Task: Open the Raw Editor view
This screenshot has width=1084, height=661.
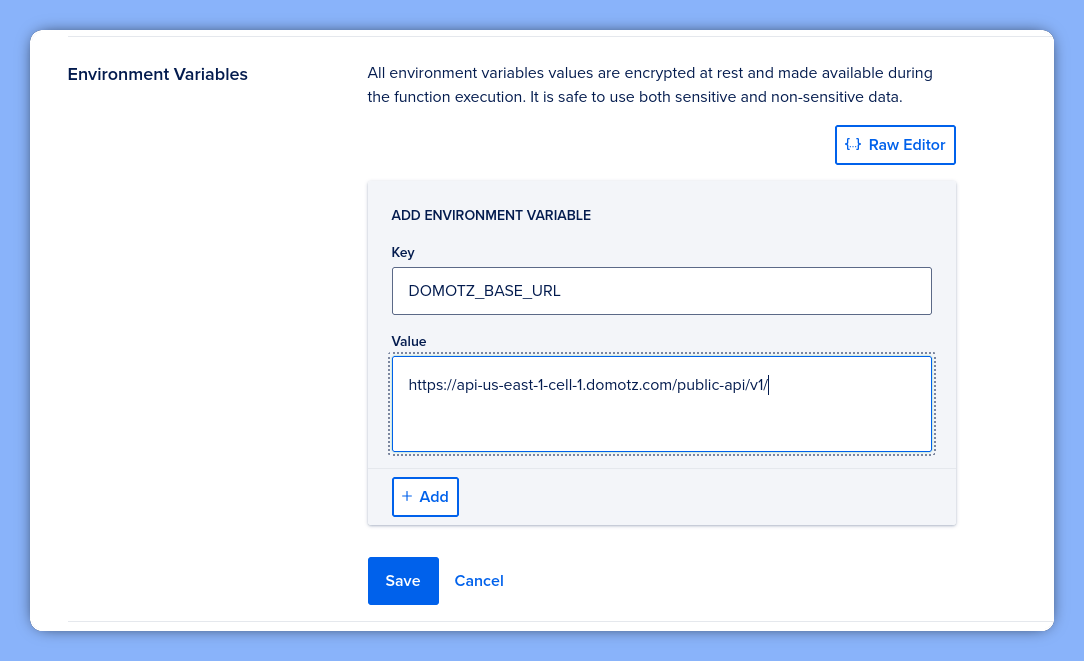Action: (x=895, y=144)
